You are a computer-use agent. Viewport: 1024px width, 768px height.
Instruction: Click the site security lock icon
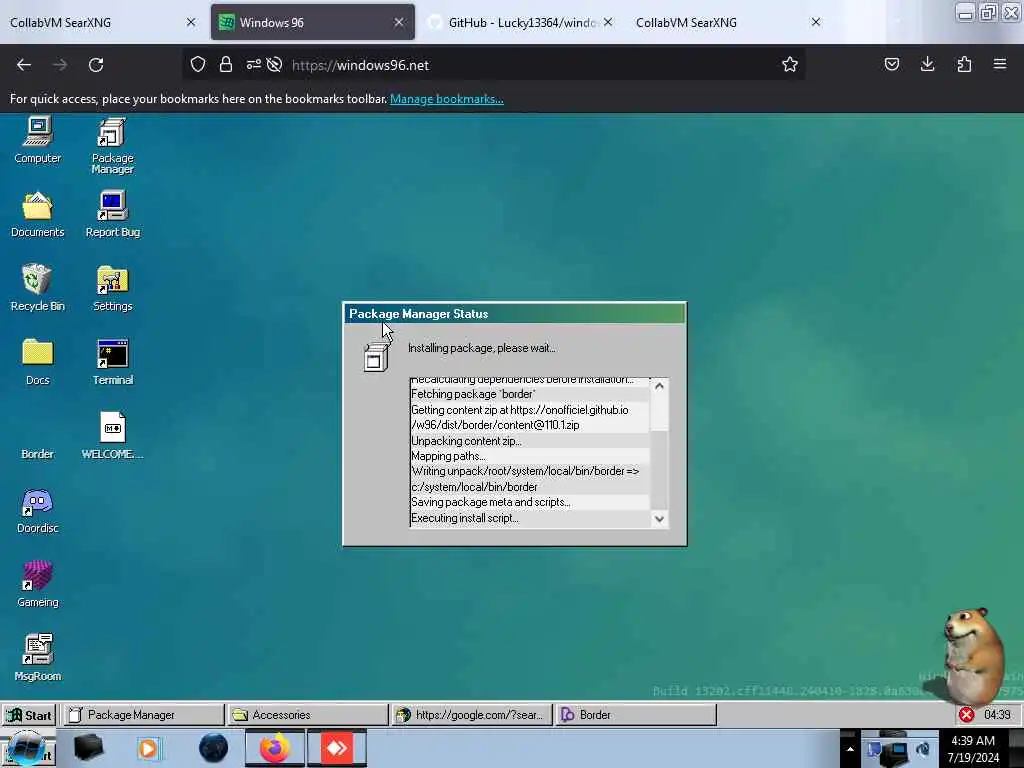click(x=226, y=65)
